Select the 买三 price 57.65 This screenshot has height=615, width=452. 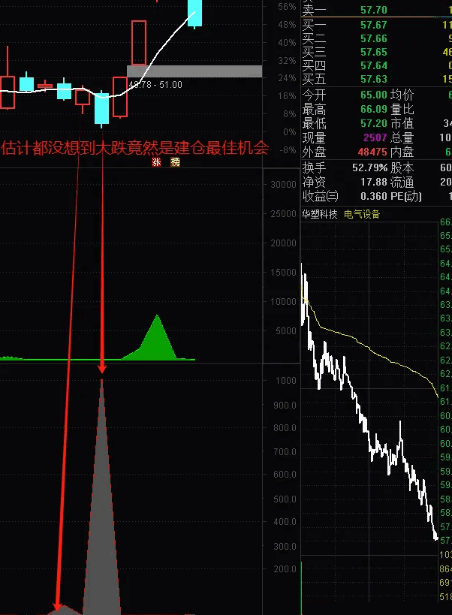(374, 52)
